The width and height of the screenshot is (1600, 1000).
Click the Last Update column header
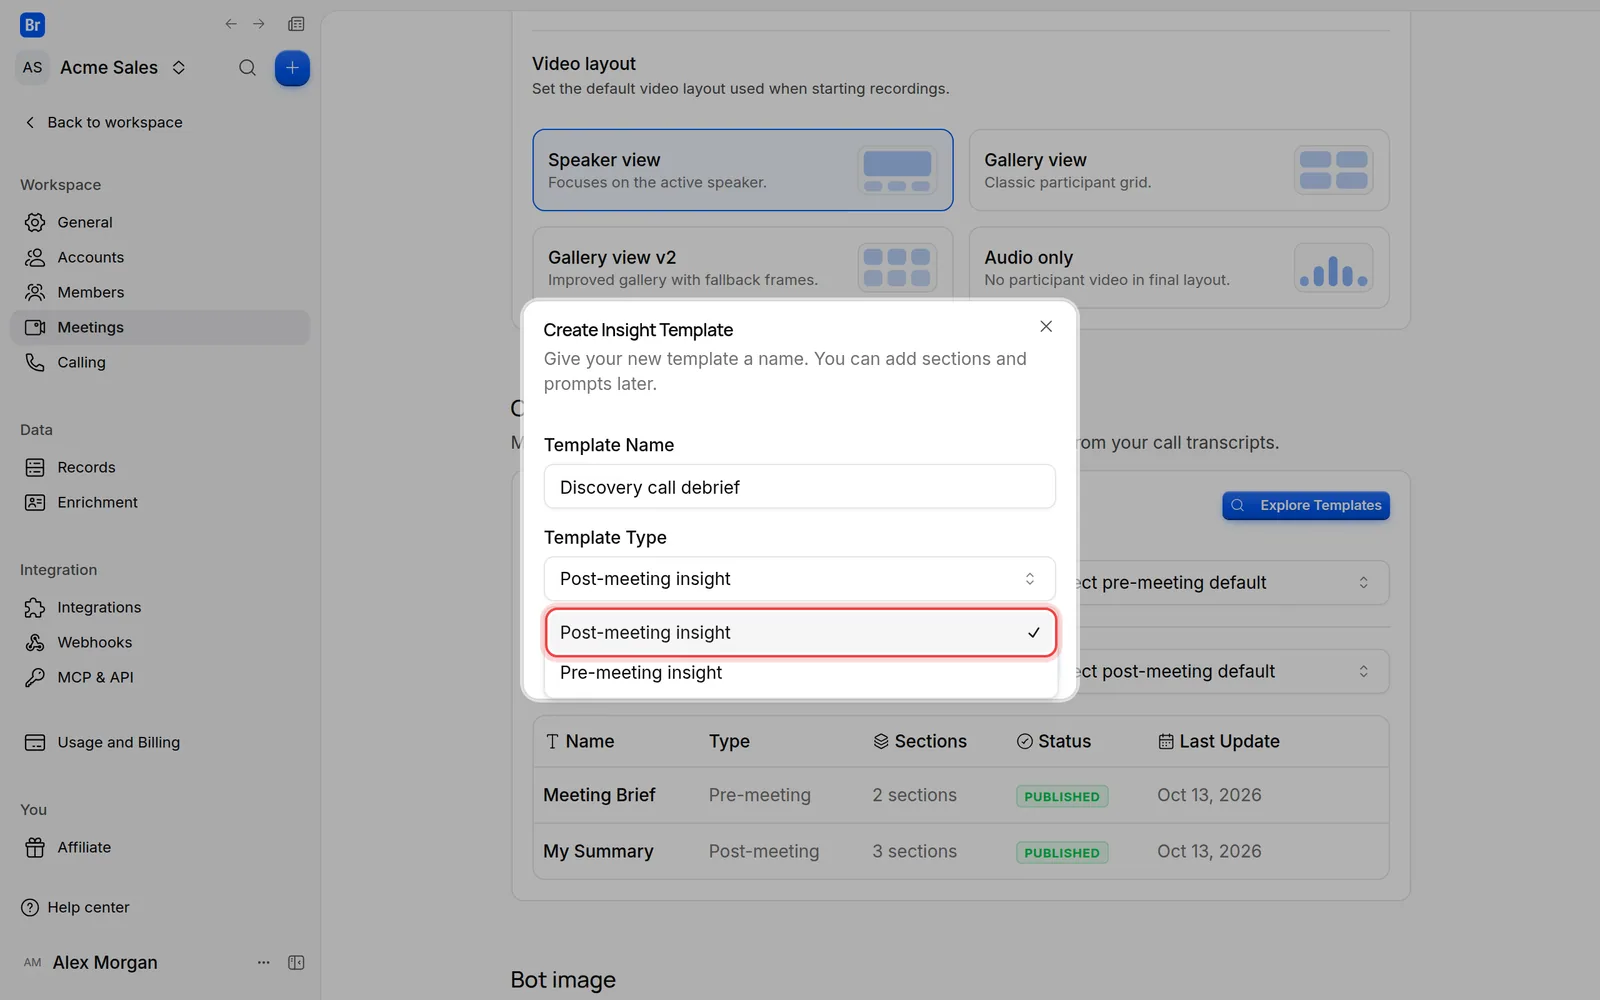(x=1219, y=742)
